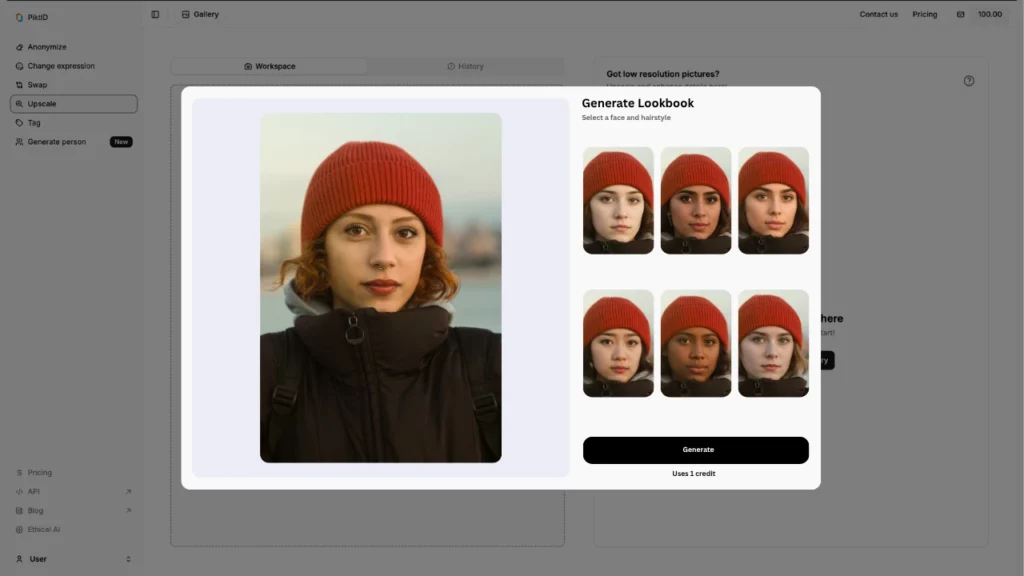Click the PiktID logo
The image size is (1024, 576).
[x=30, y=16]
